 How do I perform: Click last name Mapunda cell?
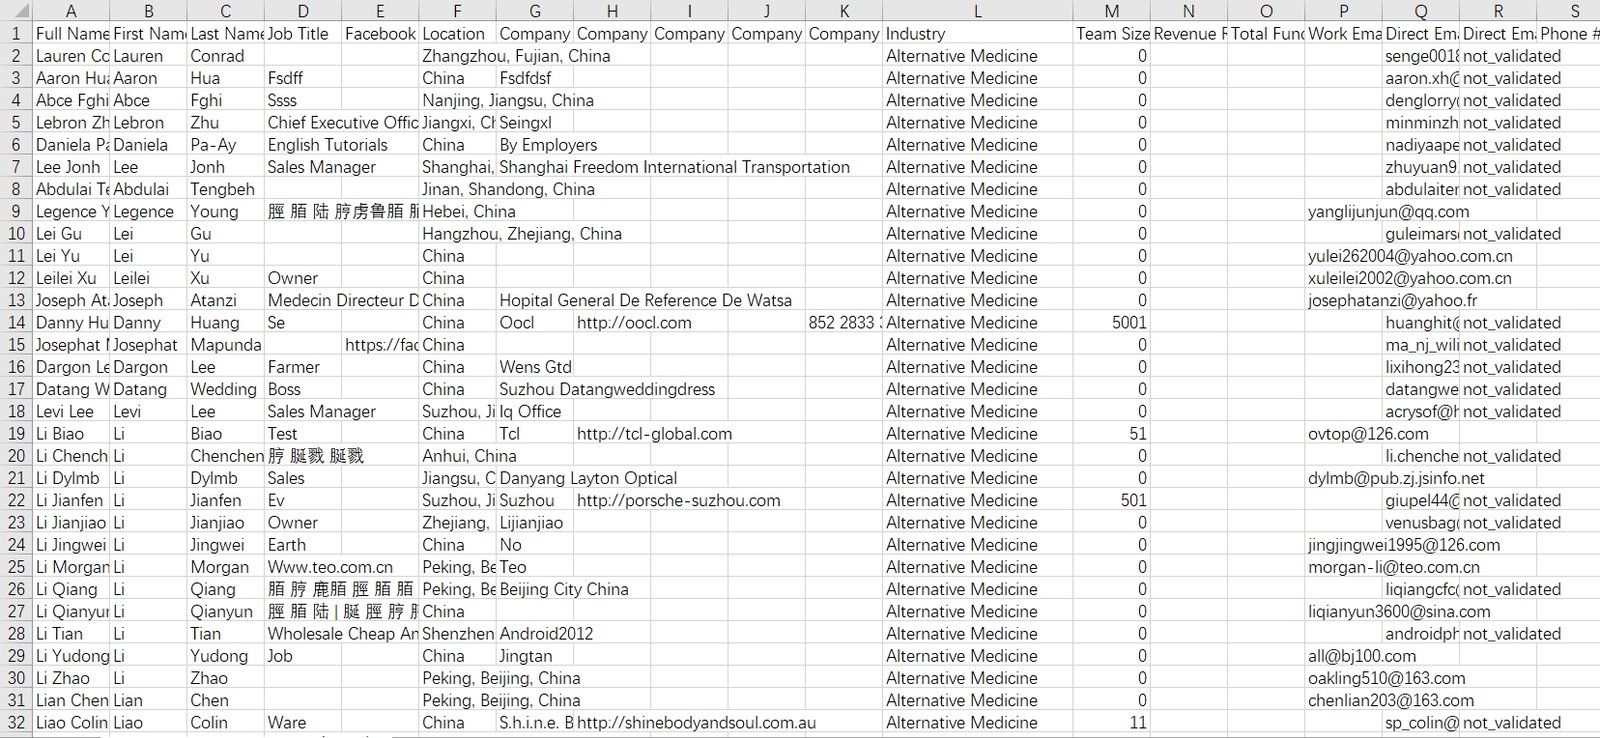click(225, 345)
